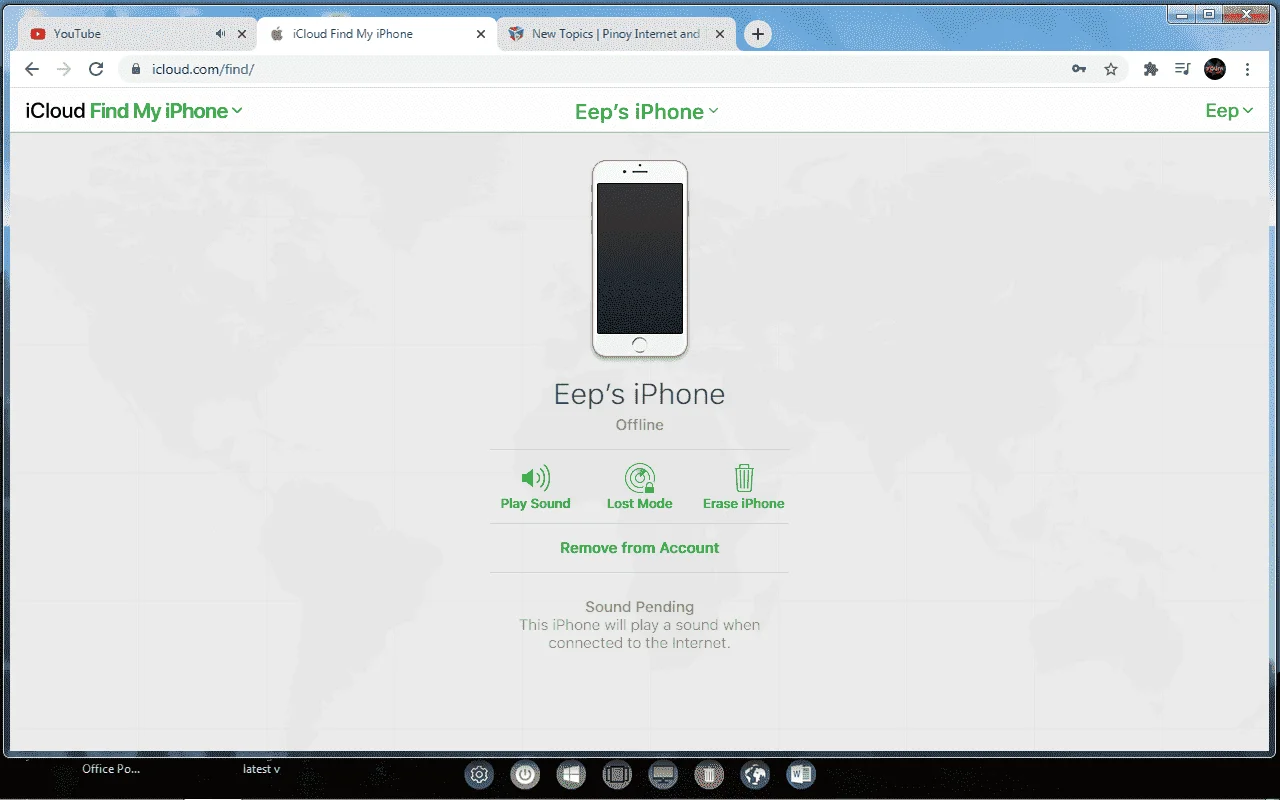This screenshot has height=800, width=1280.
Task: Click the computer monitor icon in the dock
Action: pos(663,775)
